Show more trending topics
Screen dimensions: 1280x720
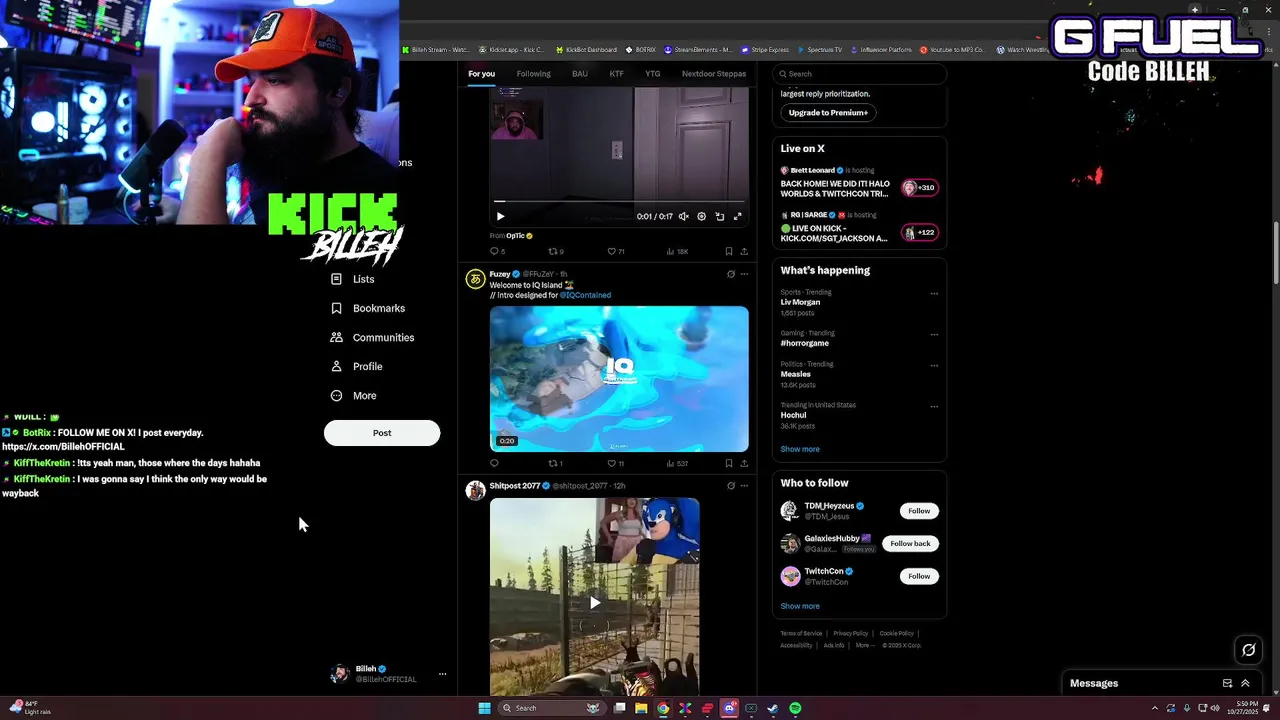click(x=800, y=449)
